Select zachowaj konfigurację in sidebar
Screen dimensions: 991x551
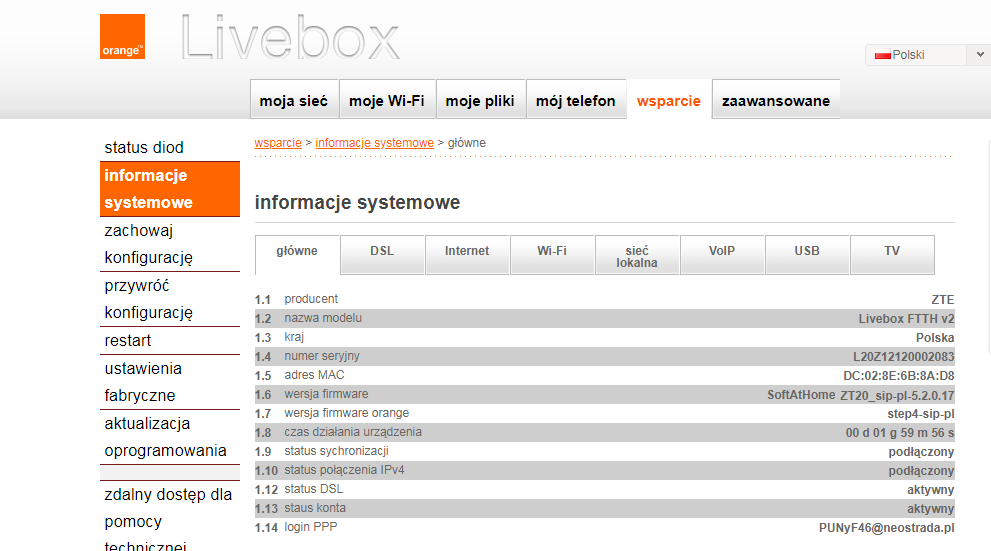(x=149, y=244)
